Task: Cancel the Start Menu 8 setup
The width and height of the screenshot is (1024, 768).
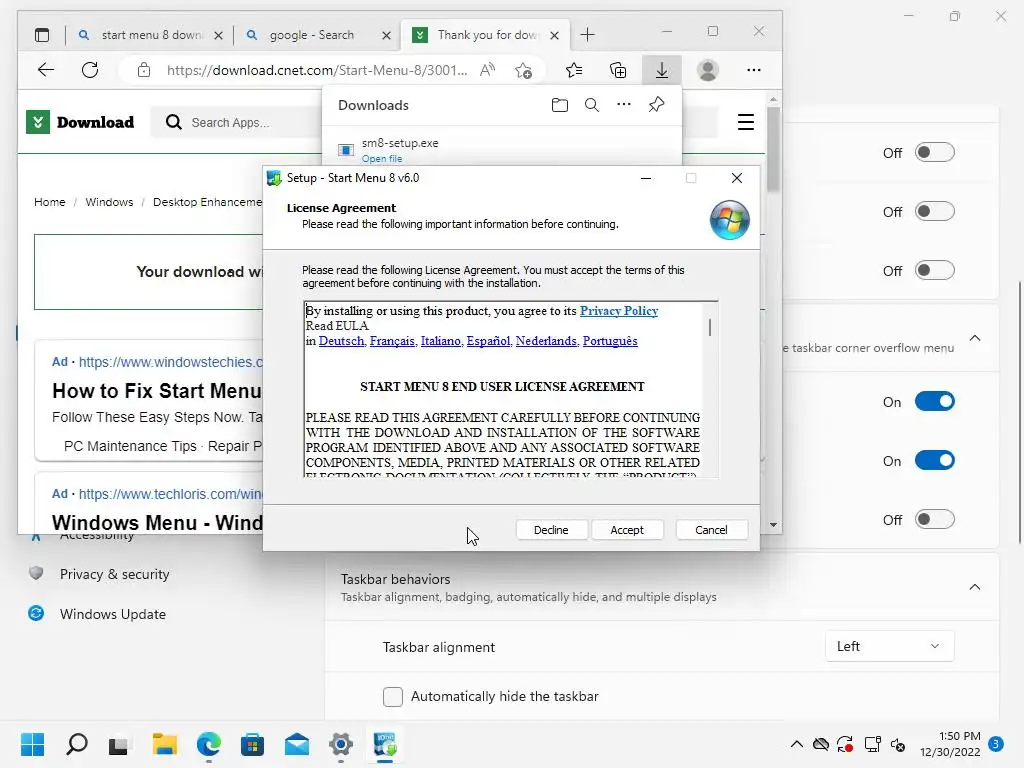Action: 711,530
